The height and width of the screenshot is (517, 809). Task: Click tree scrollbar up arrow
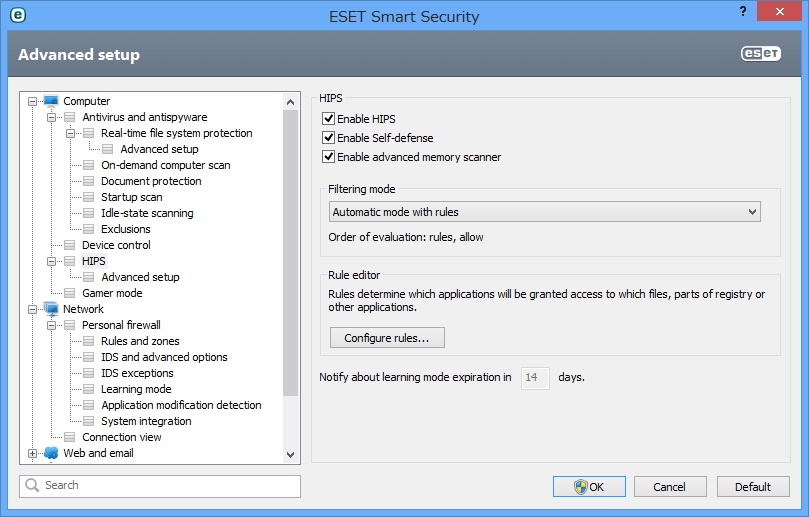[290, 102]
